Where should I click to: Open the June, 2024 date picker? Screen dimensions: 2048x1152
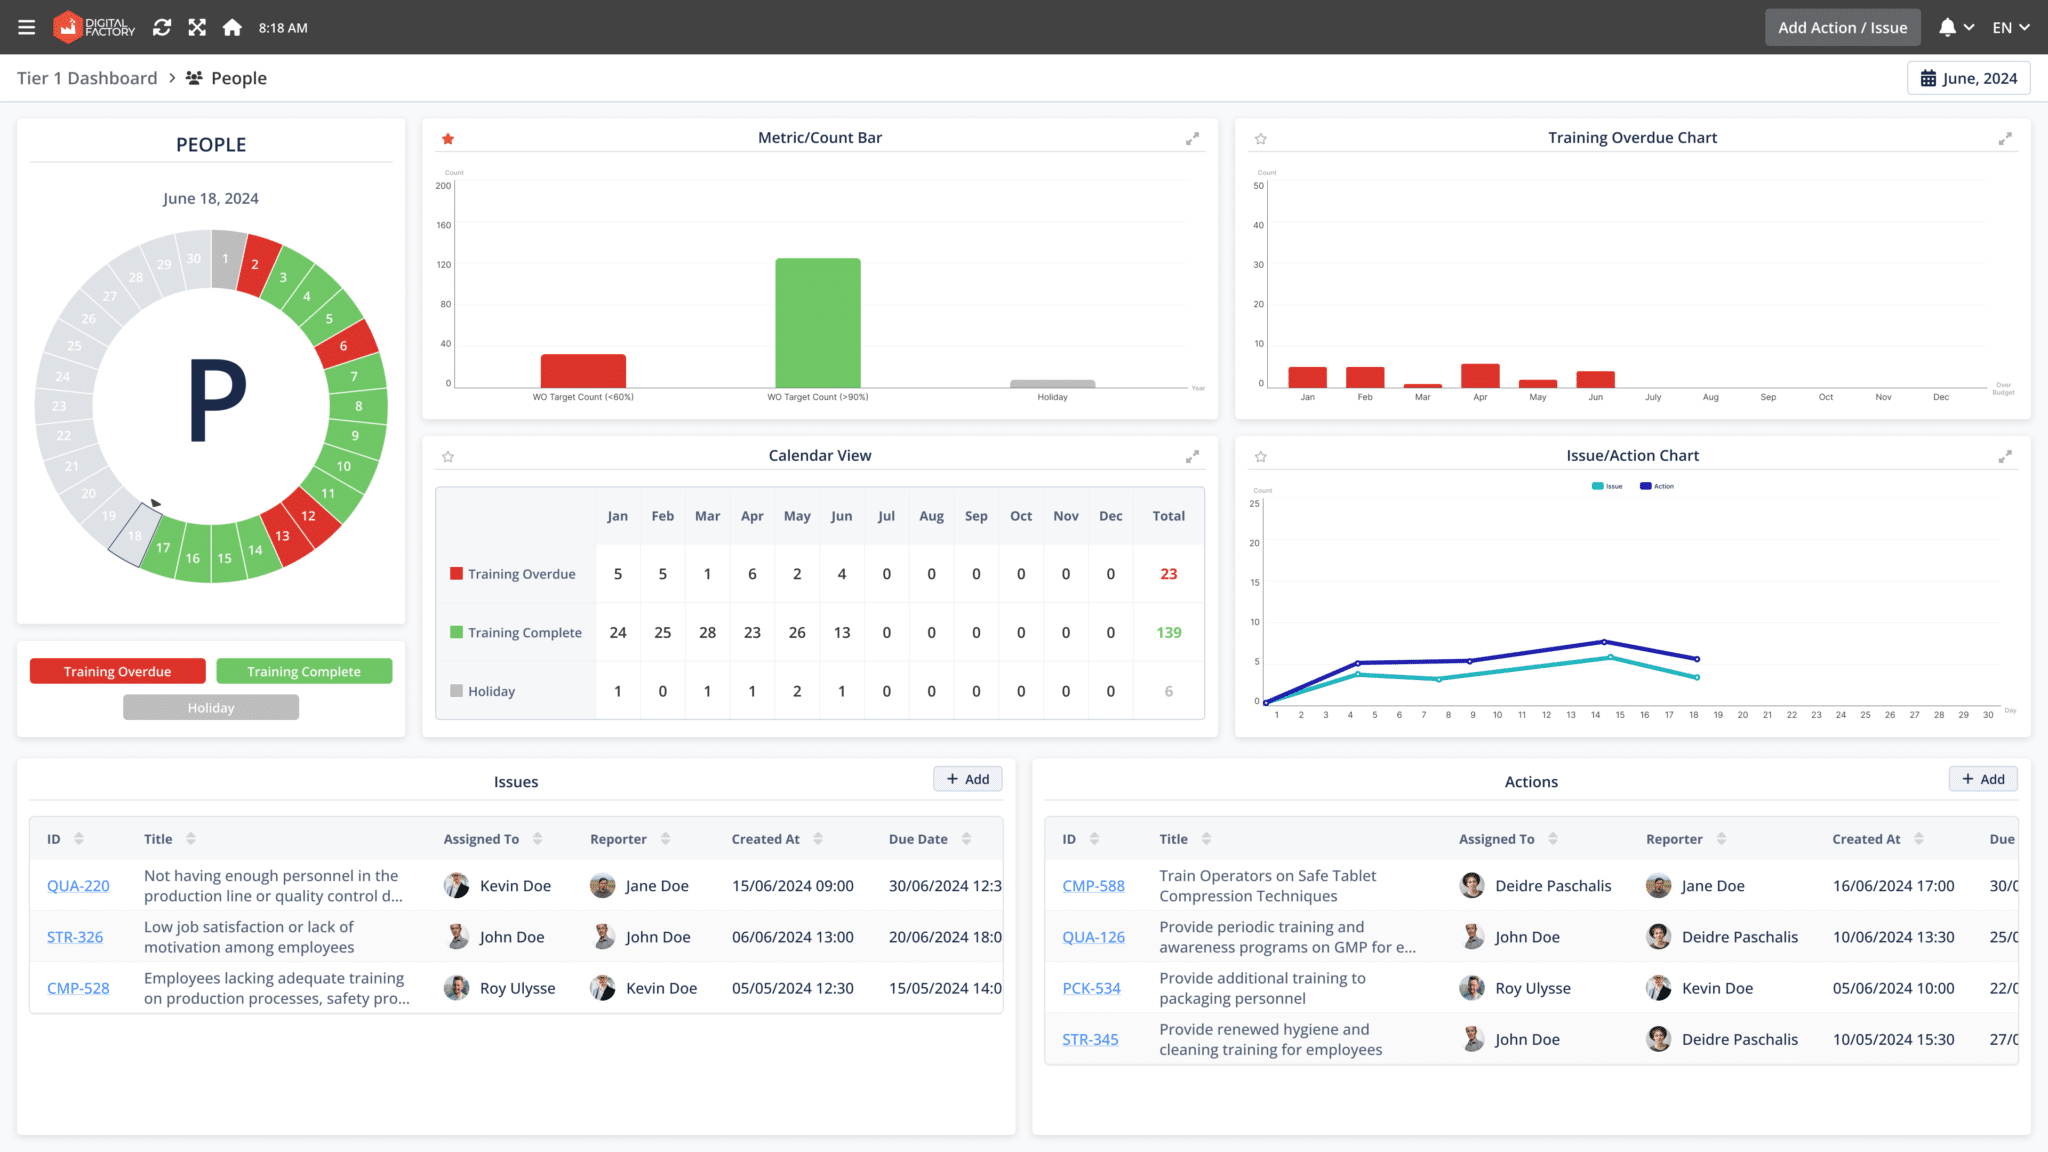click(x=1968, y=77)
